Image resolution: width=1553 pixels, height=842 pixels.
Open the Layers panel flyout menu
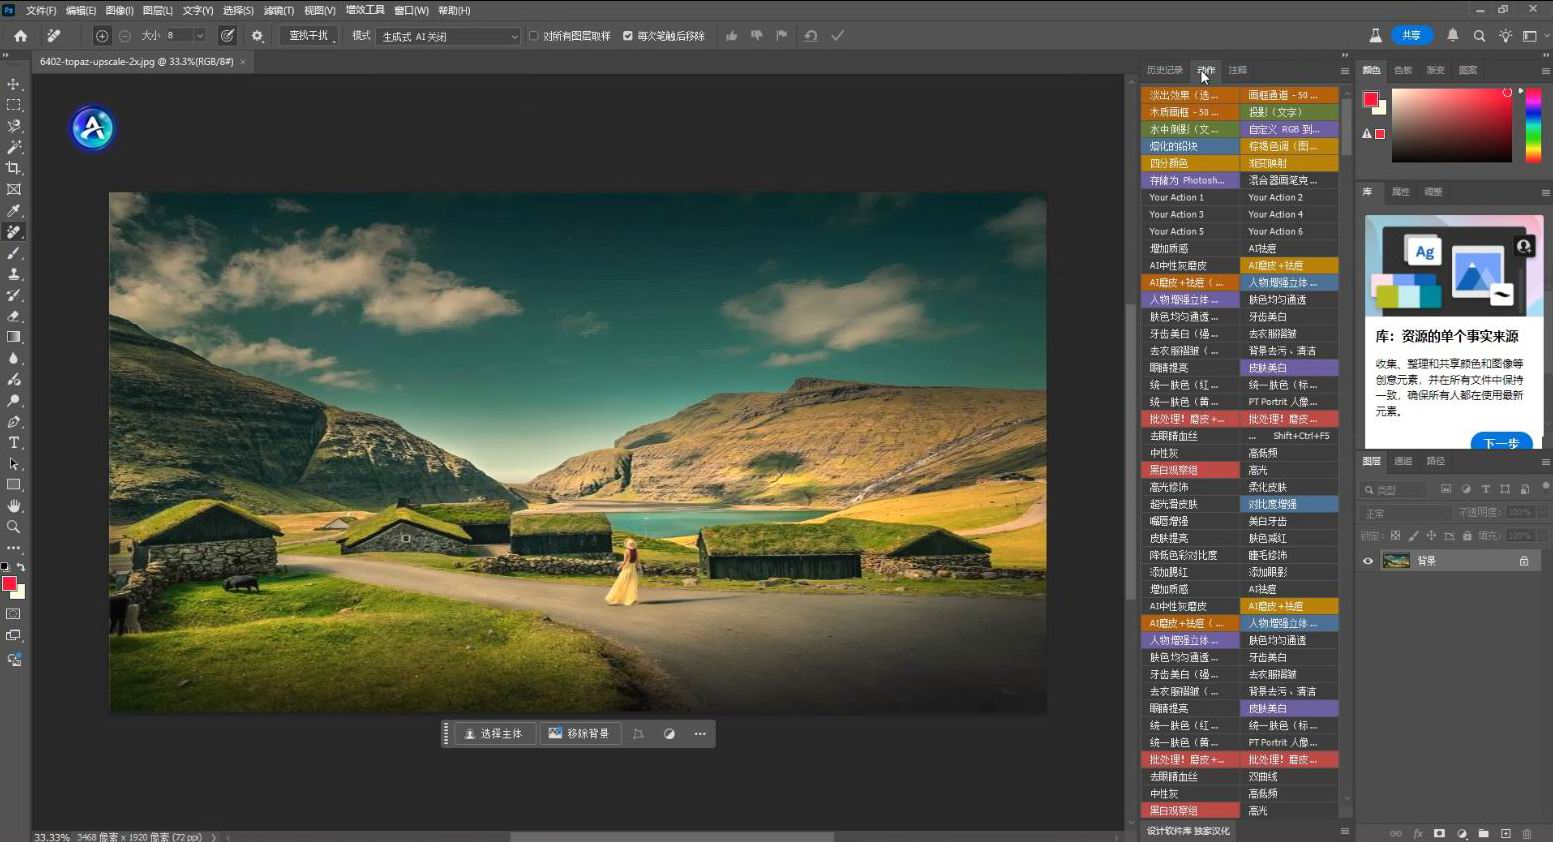pos(1545,462)
